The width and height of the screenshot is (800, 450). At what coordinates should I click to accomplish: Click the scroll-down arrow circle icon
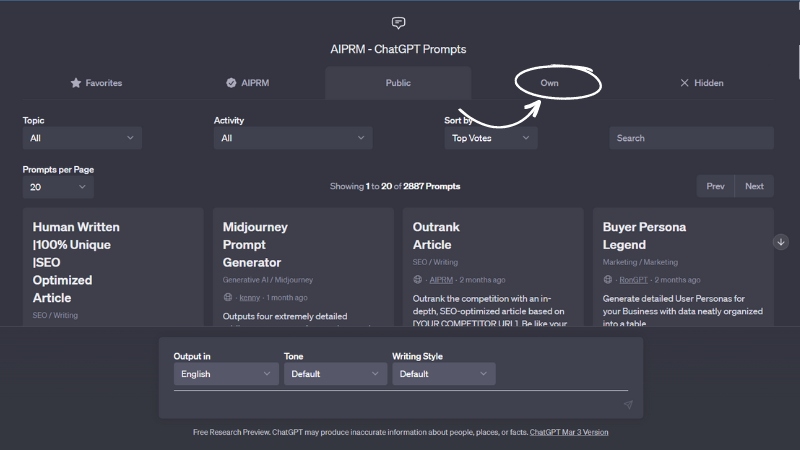point(781,242)
